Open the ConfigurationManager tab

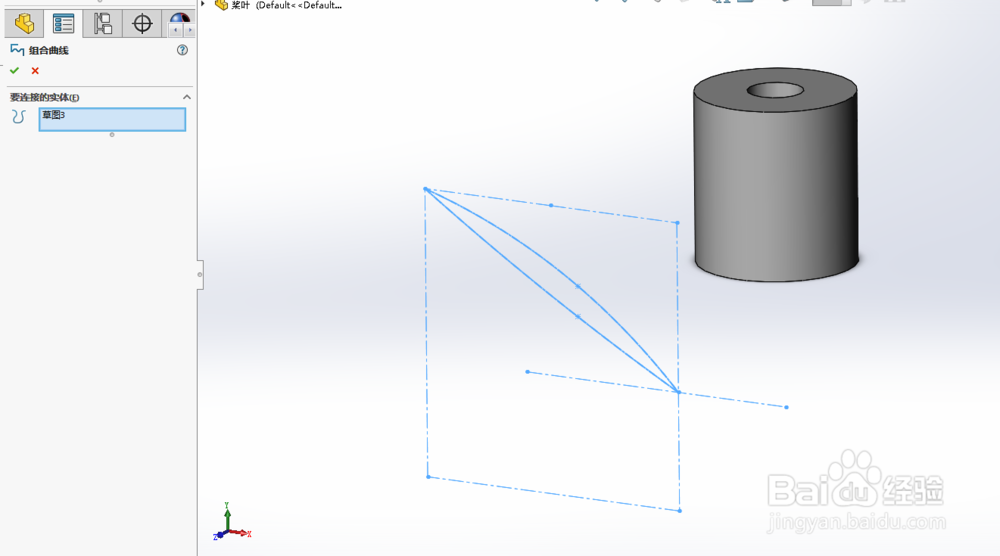point(102,24)
